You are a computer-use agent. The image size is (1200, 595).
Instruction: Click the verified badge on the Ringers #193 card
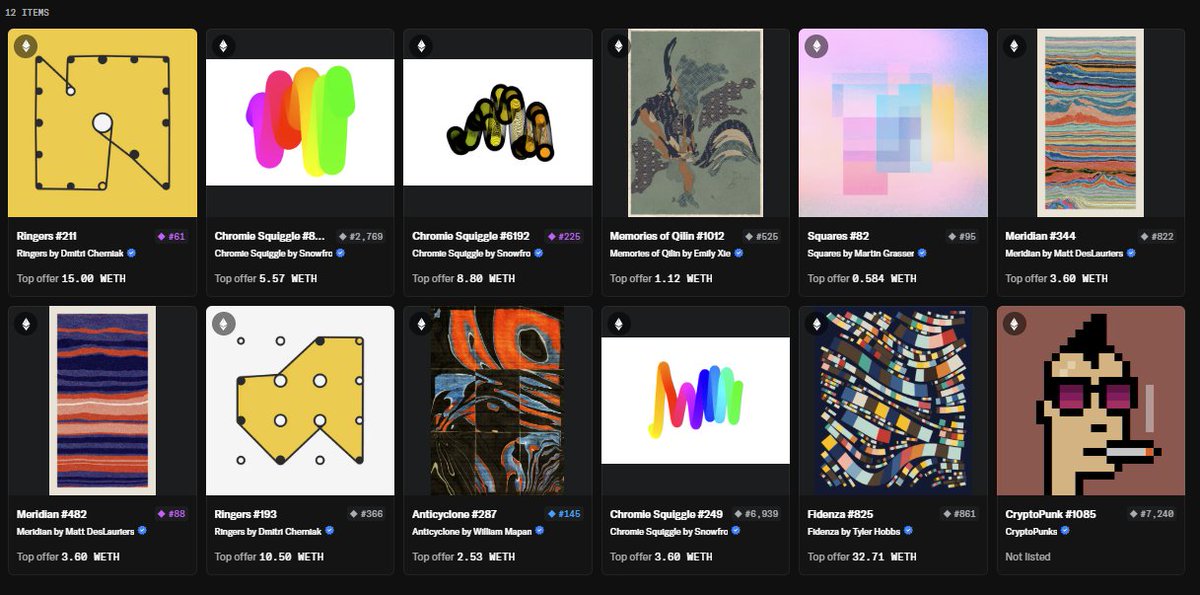click(x=329, y=531)
